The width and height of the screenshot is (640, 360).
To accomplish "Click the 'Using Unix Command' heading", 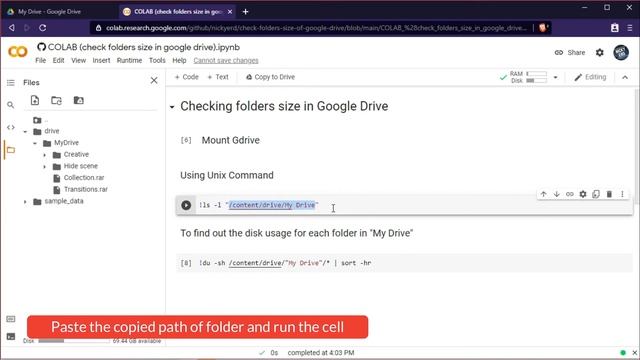I will (x=227, y=175).
